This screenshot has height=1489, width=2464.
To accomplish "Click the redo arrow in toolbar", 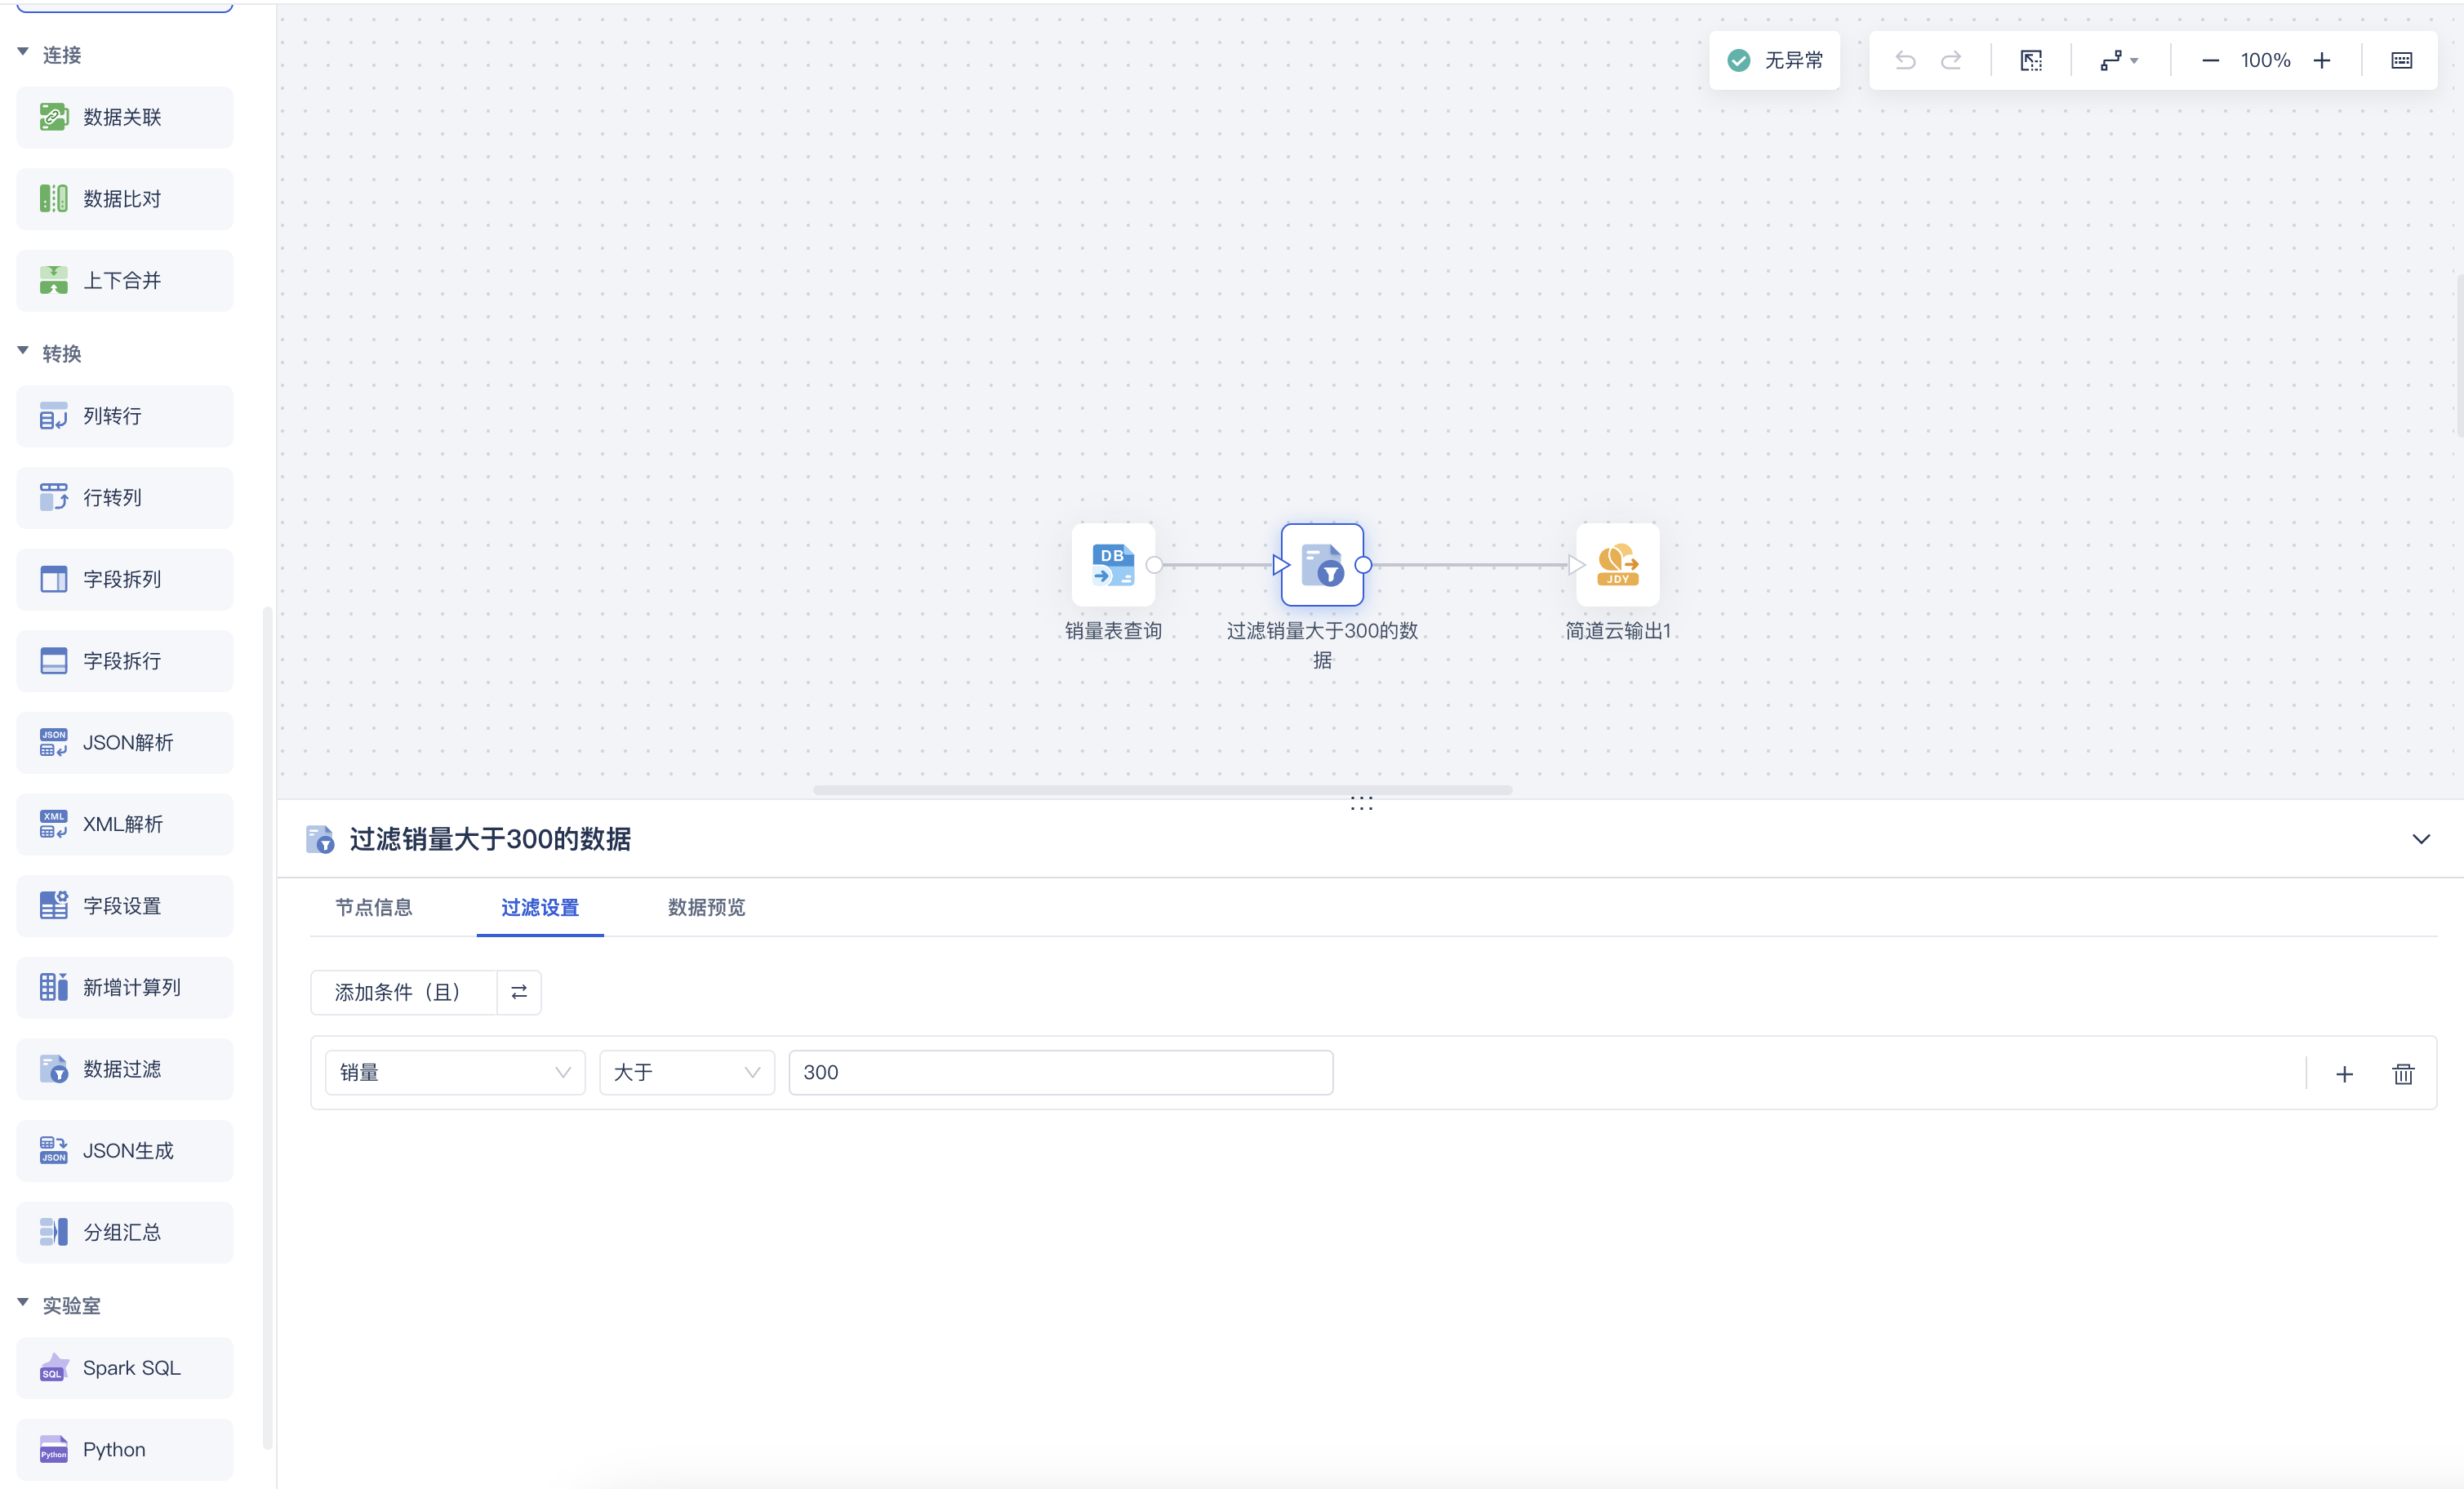I will [1951, 60].
